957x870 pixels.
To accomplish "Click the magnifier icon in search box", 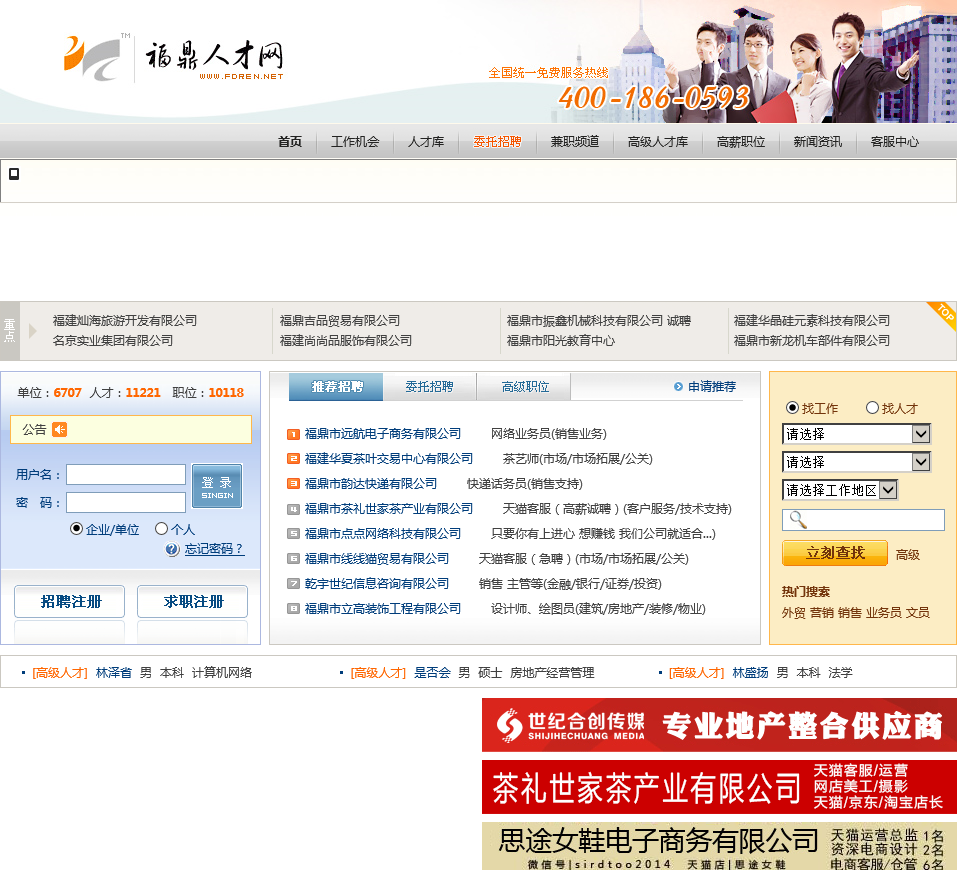I will click(798, 520).
